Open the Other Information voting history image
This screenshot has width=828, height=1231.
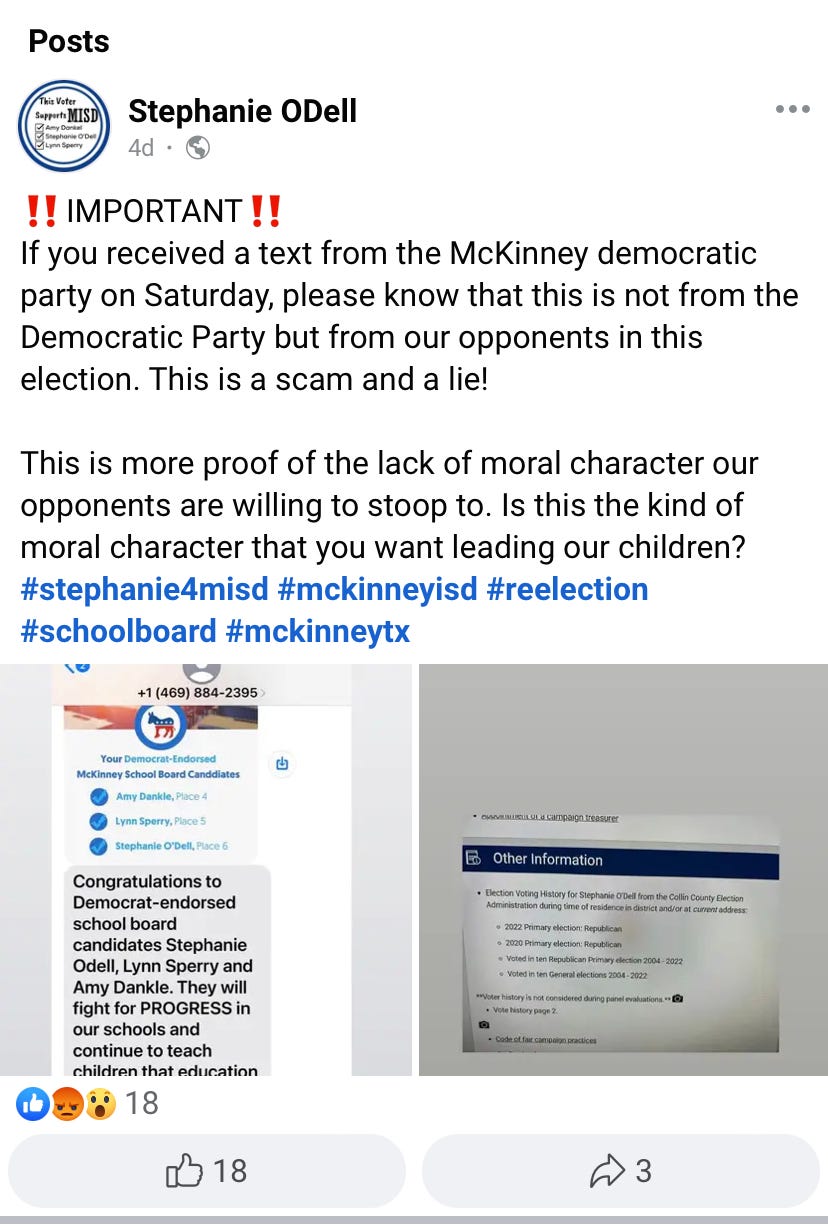coord(623,870)
